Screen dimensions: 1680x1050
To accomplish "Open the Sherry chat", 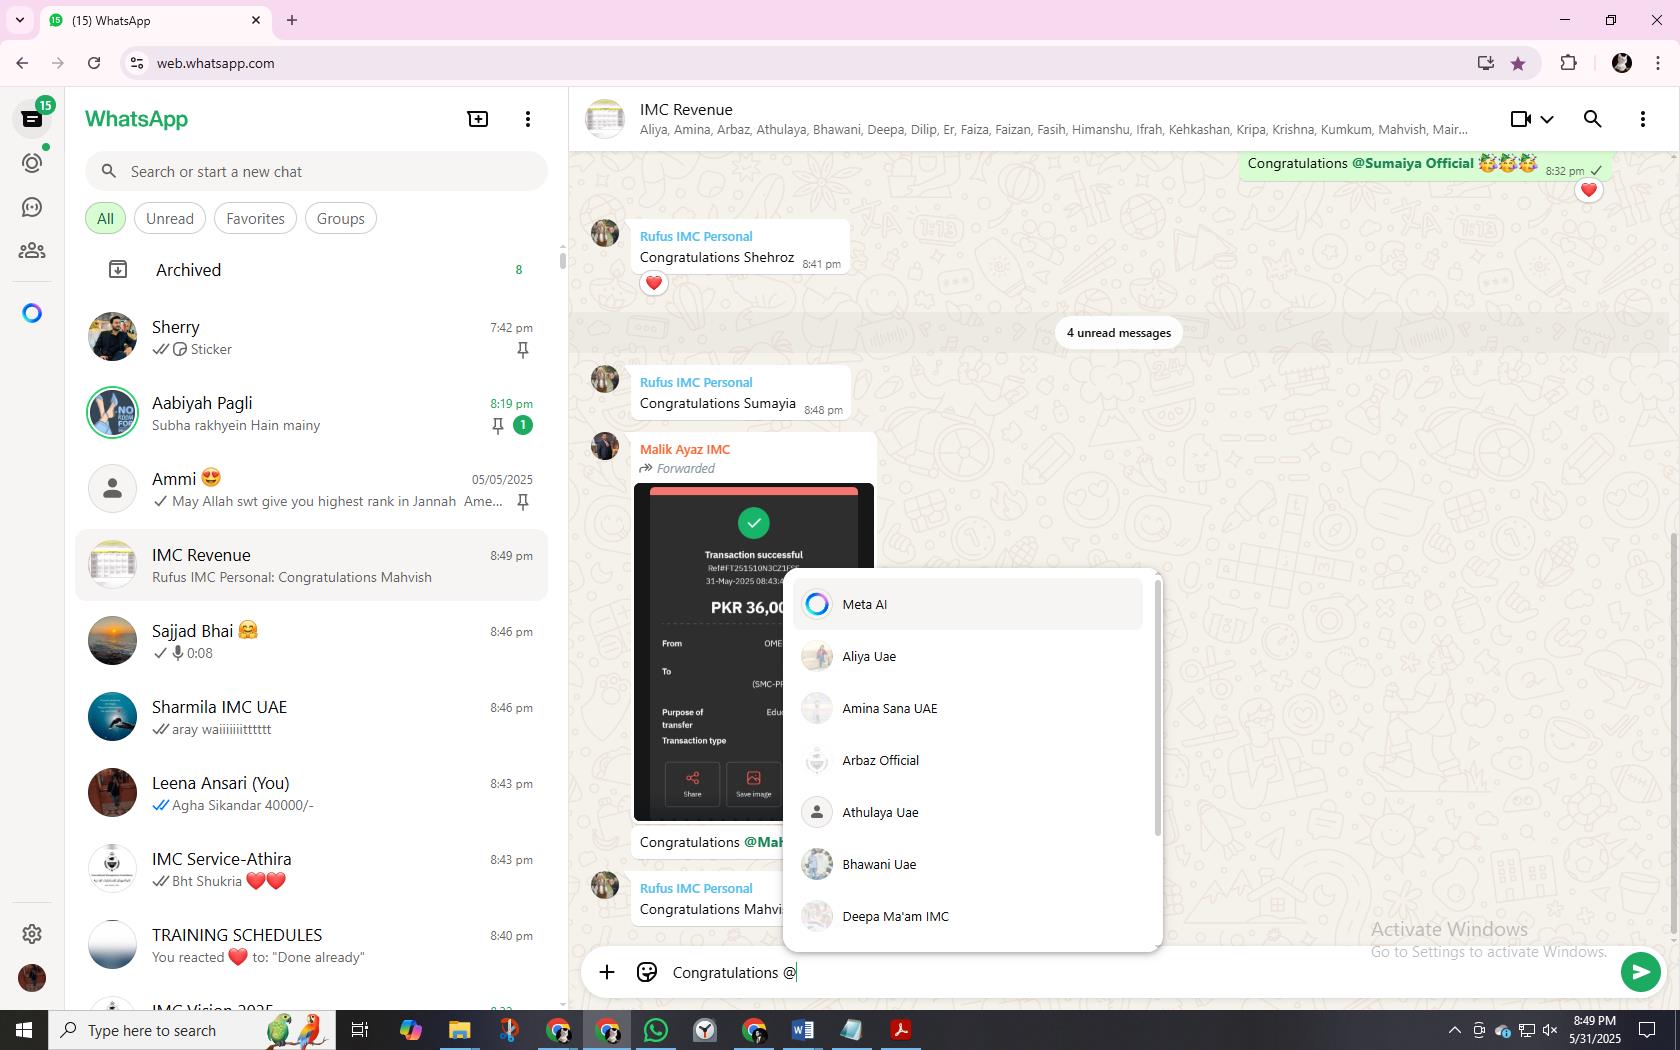I will 312,337.
